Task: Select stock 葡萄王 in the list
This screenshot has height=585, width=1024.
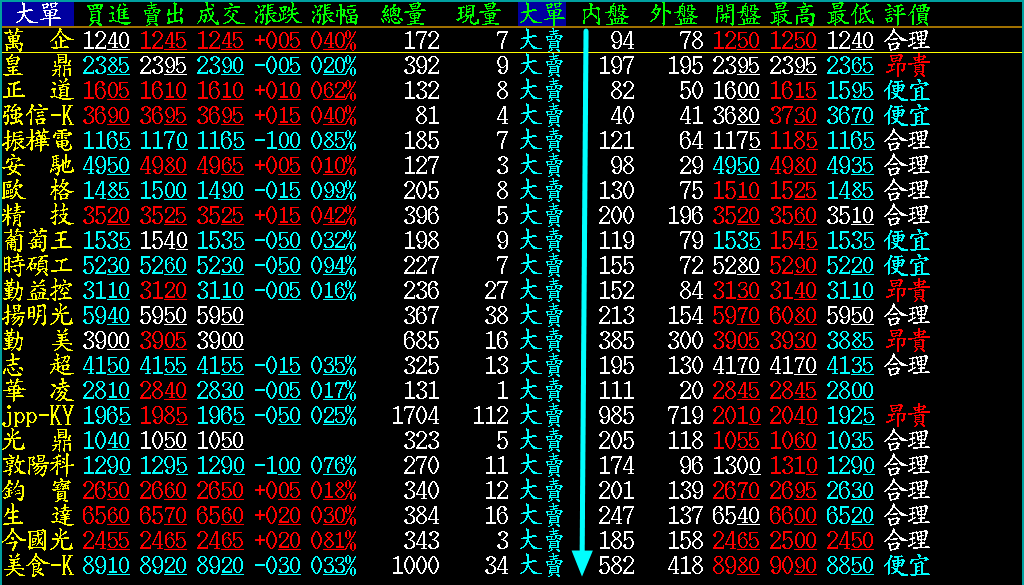Action: coord(37,240)
